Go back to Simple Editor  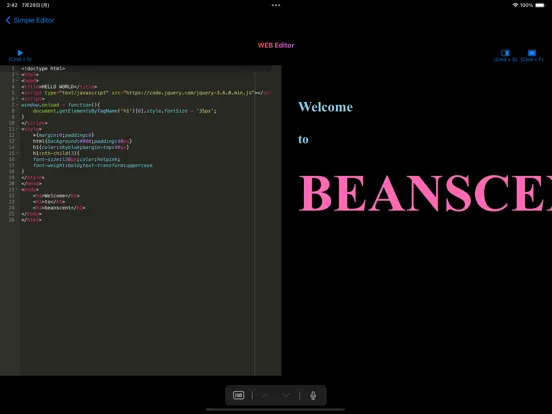(30, 20)
